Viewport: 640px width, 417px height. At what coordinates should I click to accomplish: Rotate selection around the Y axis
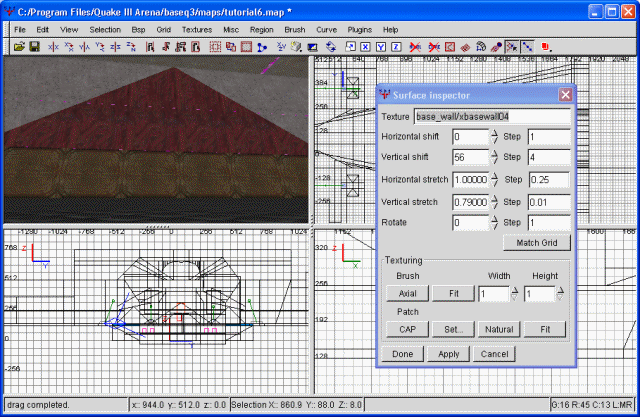[100, 47]
